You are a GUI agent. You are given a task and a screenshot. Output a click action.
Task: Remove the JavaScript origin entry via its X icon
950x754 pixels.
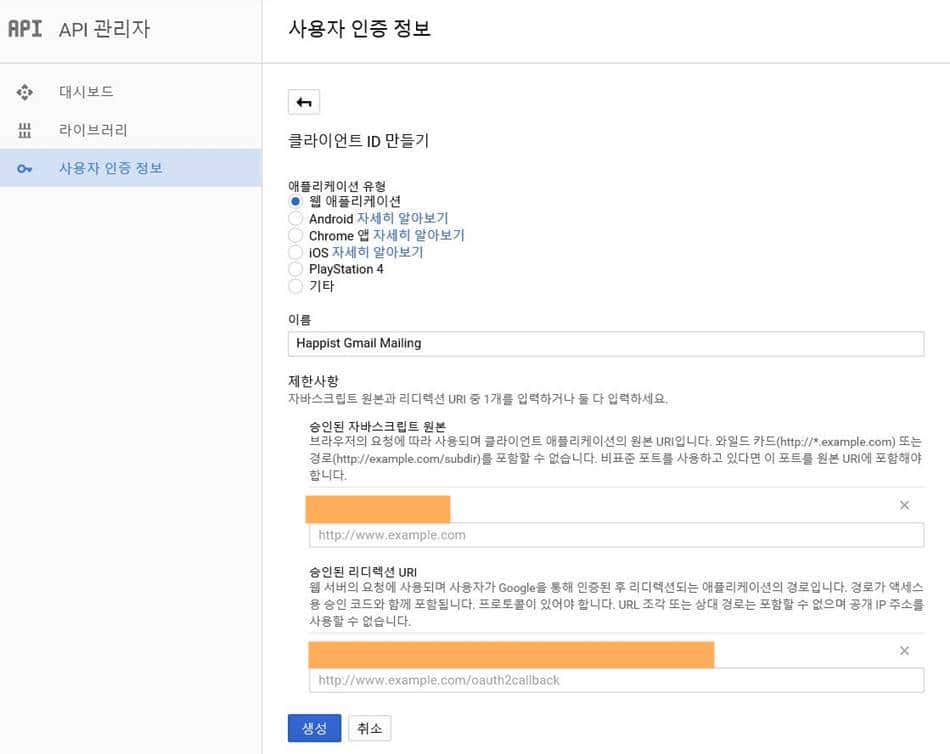[904, 505]
